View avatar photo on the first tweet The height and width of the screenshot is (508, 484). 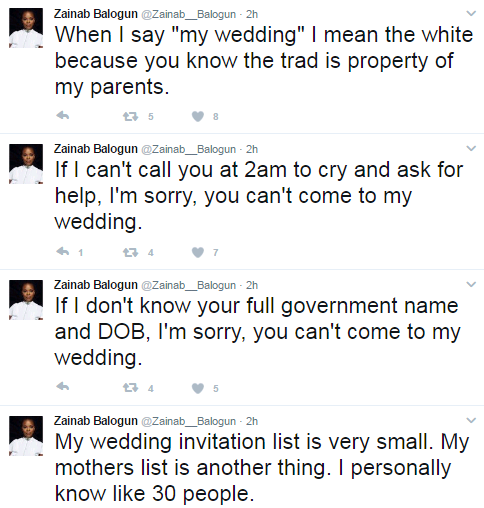point(26,28)
